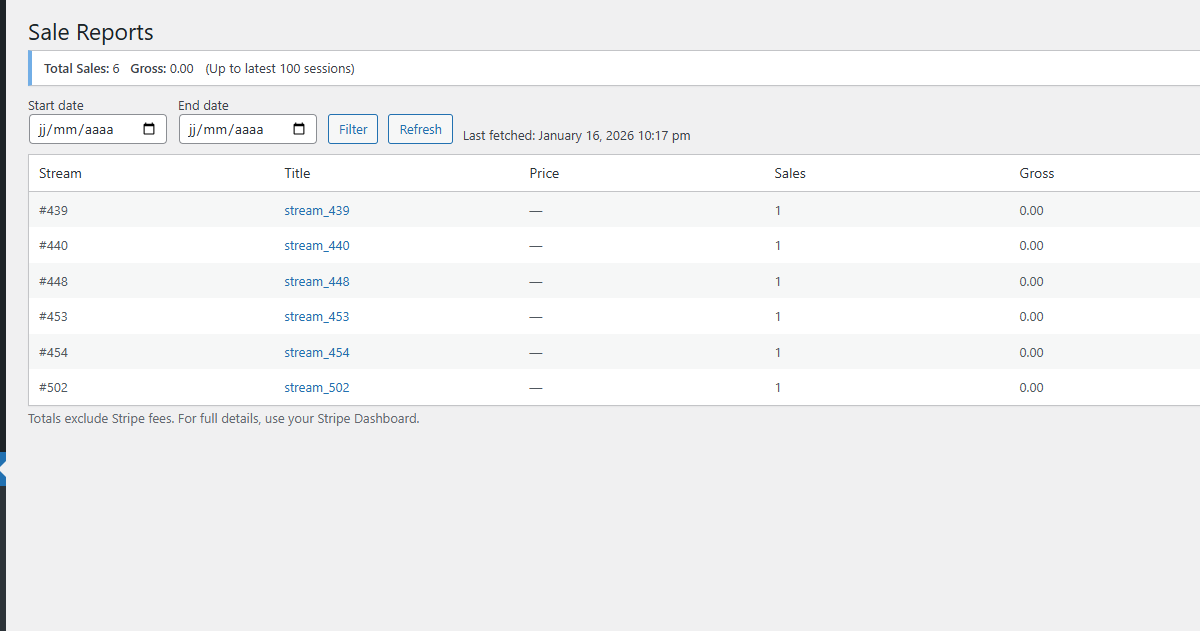Click the Refresh button

[x=420, y=128]
